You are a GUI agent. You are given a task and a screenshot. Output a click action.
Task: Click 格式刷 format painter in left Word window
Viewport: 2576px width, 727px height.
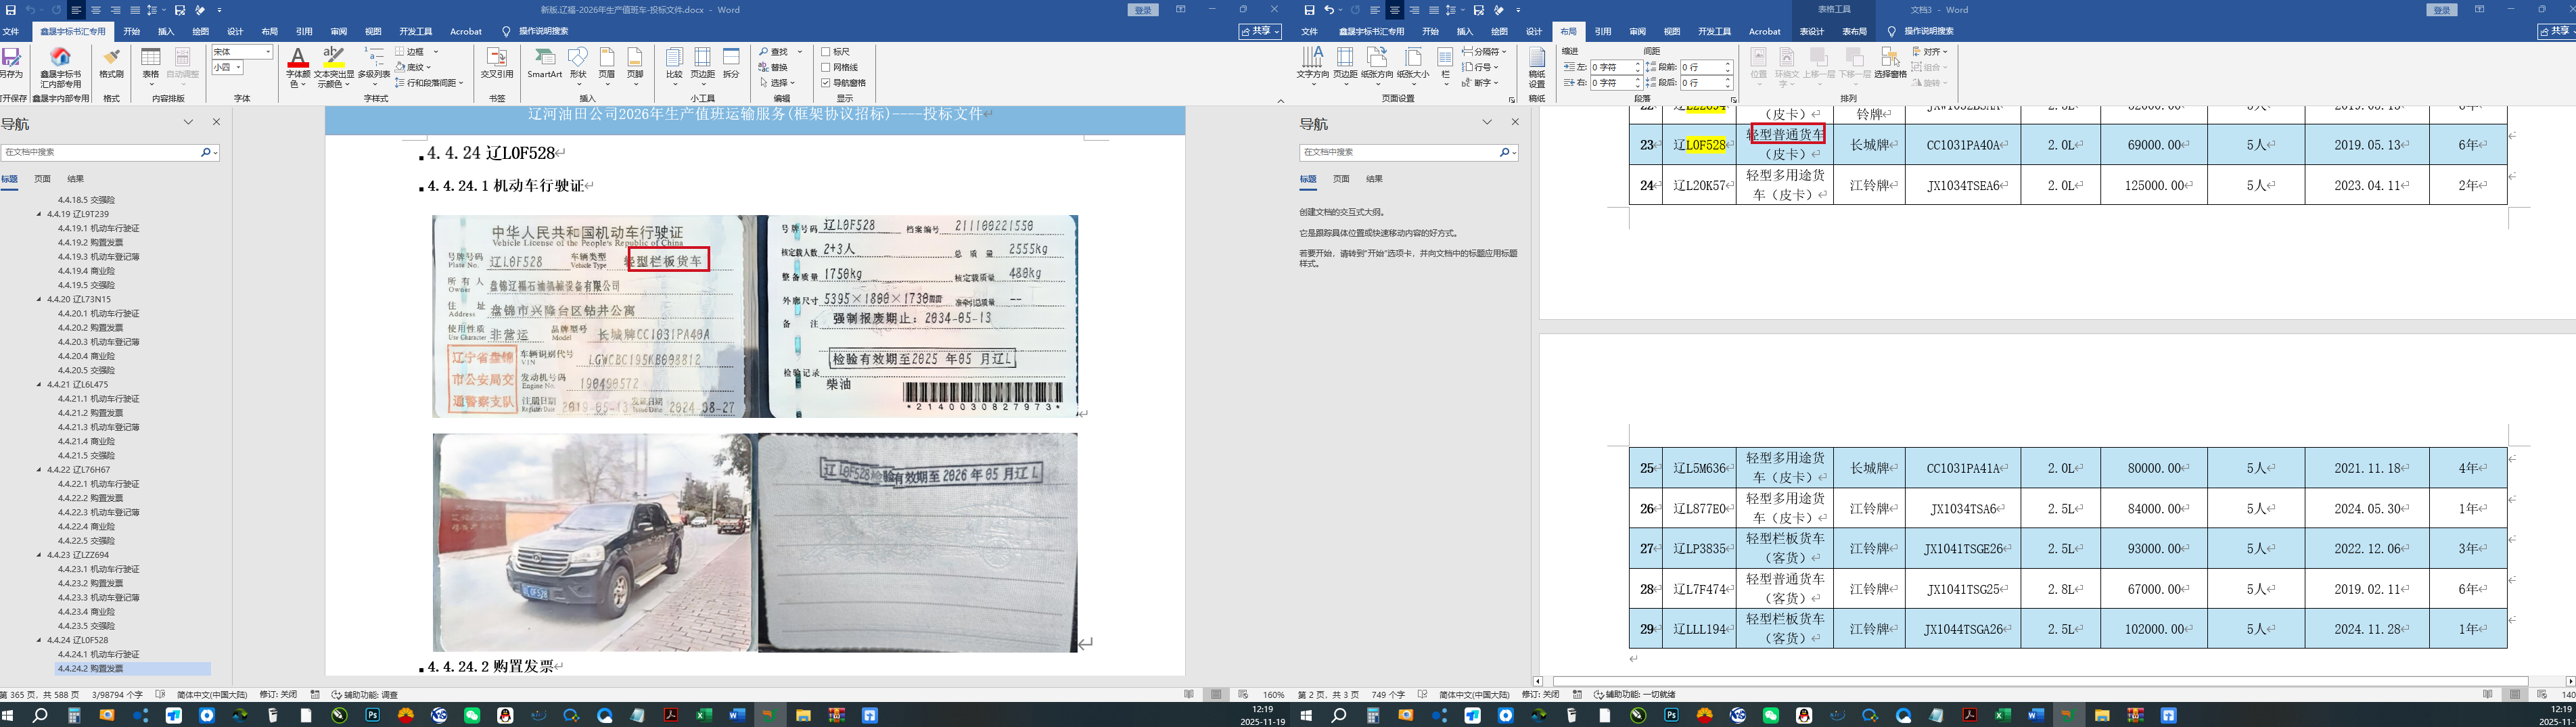[111, 64]
